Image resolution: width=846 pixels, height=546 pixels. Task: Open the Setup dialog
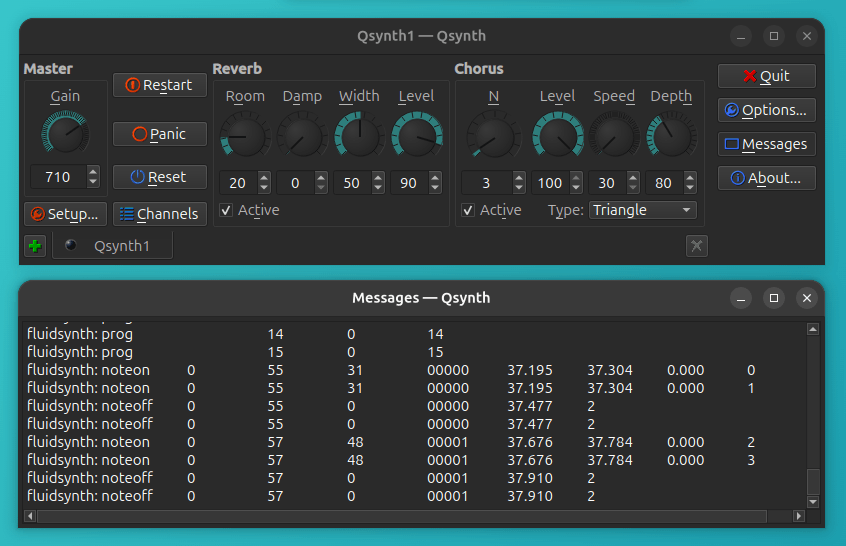(x=65, y=214)
